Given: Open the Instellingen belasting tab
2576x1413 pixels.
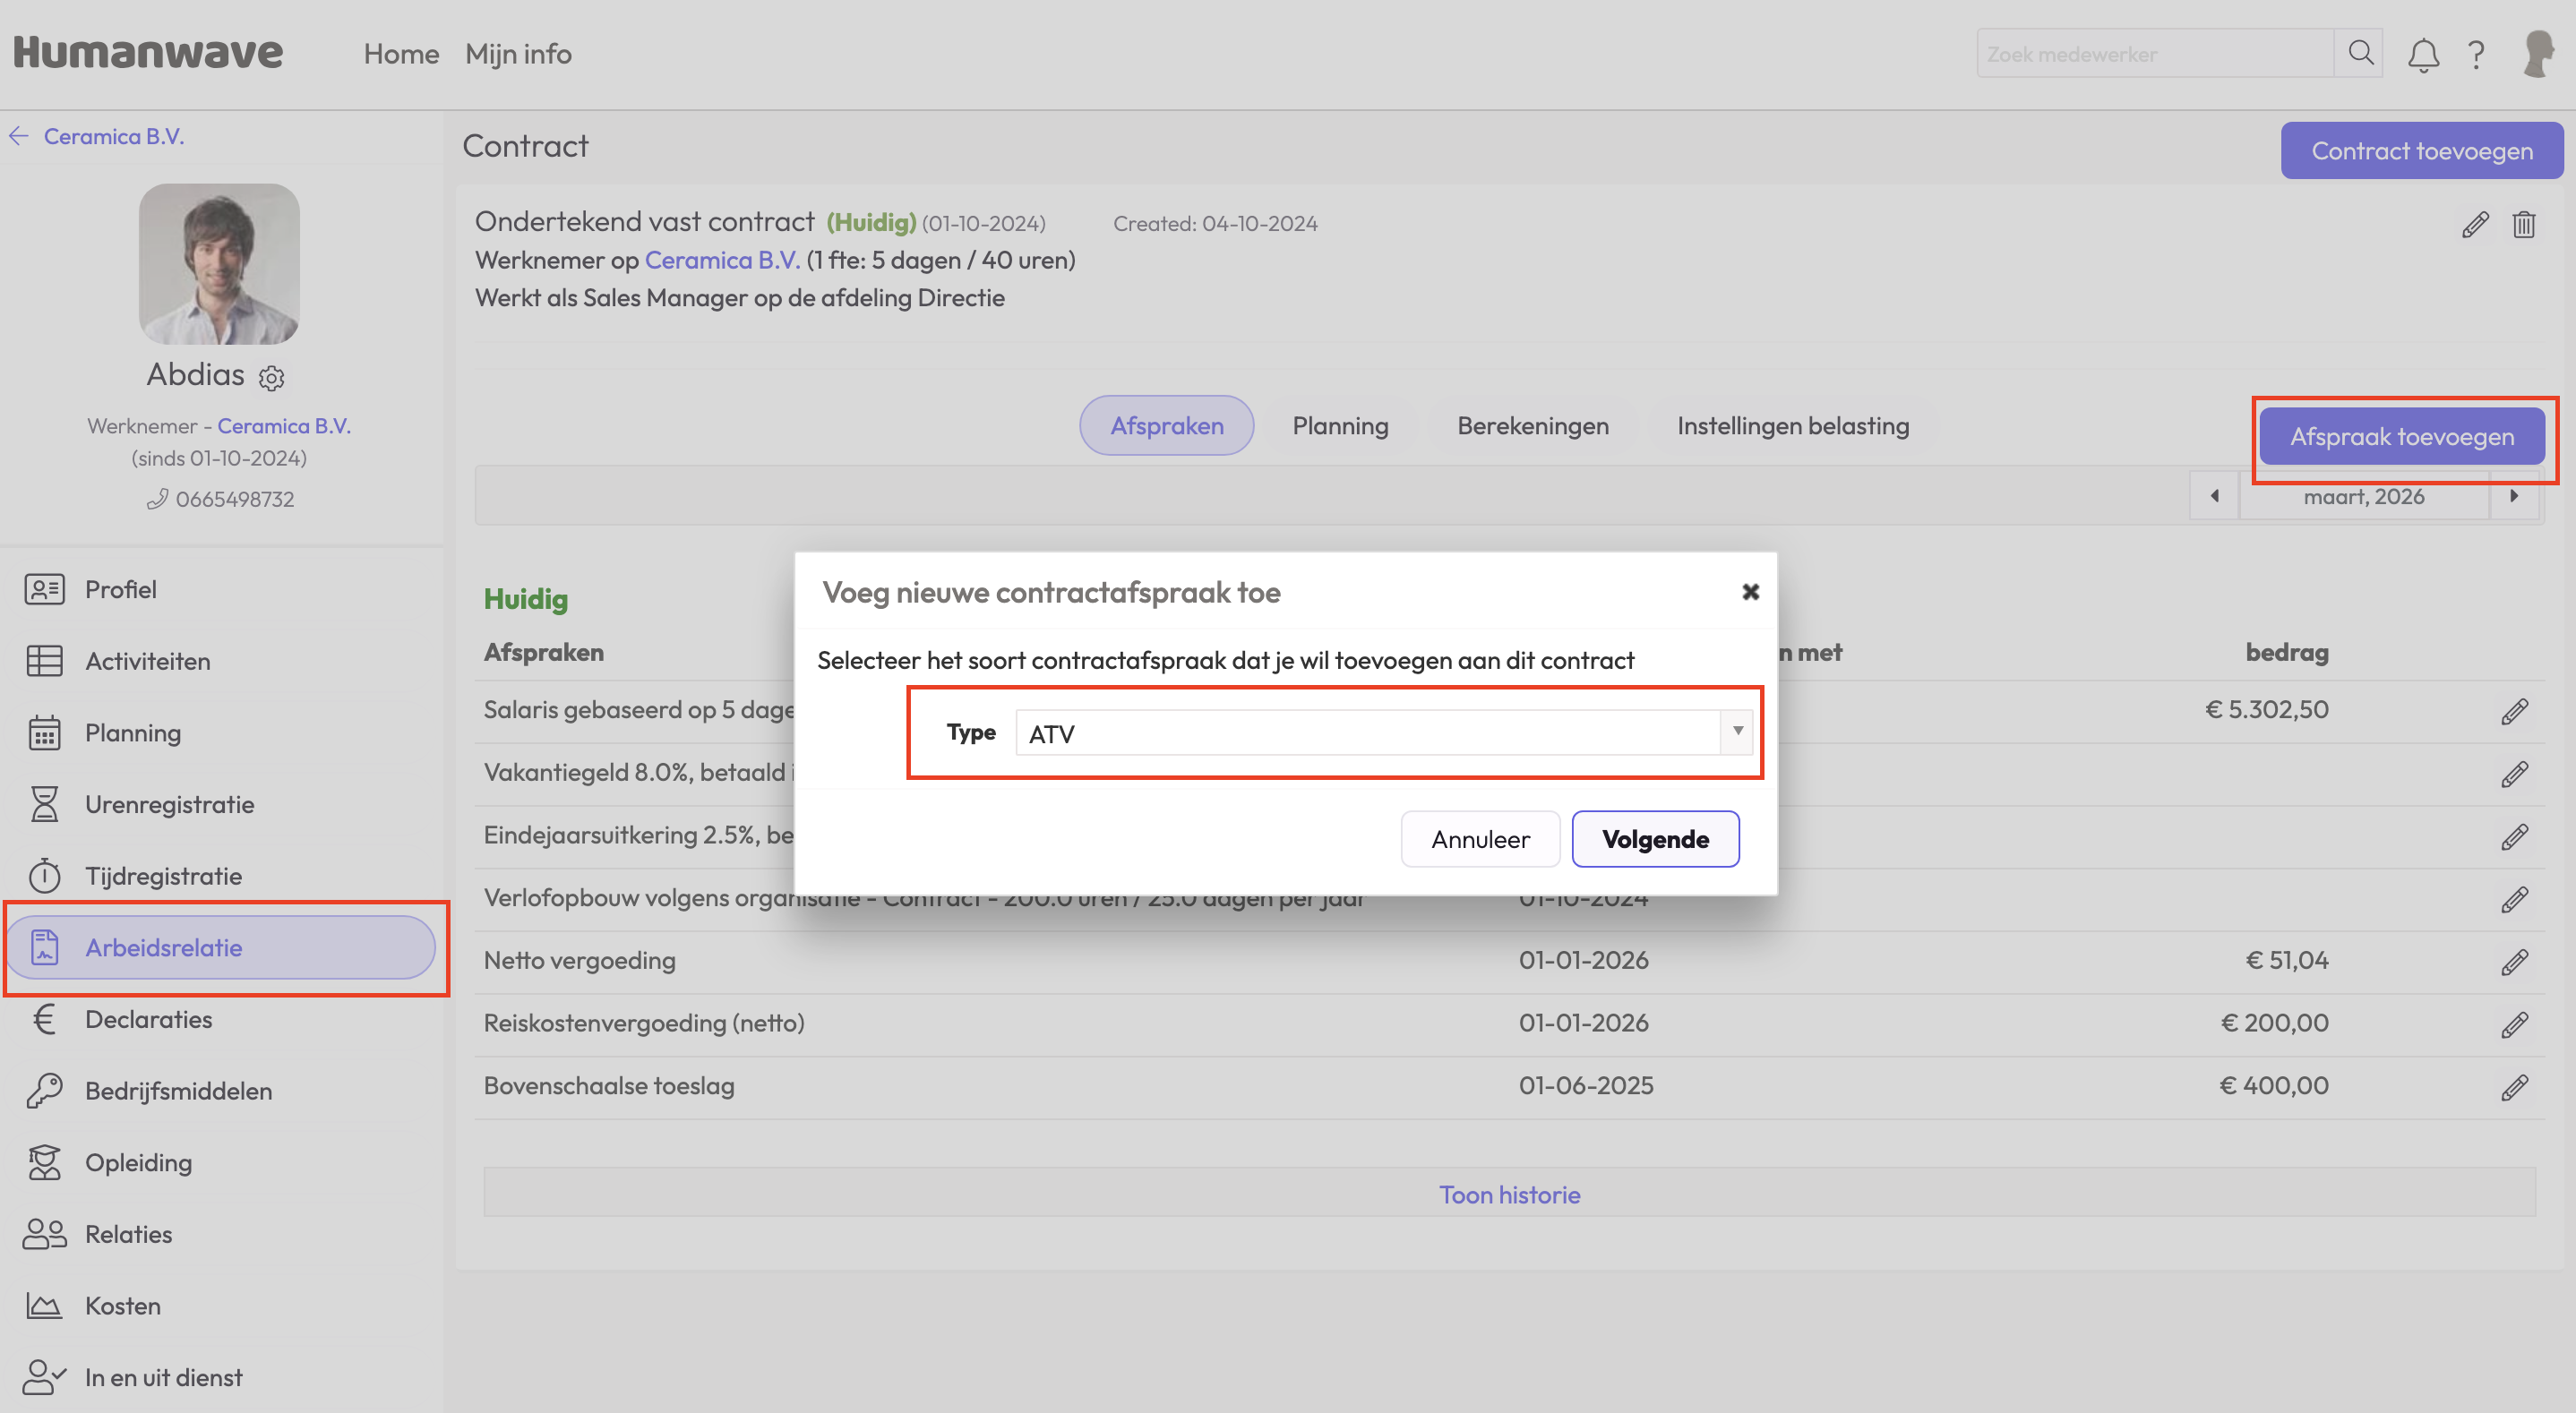Looking at the screenshot, I should (1792, 426).
